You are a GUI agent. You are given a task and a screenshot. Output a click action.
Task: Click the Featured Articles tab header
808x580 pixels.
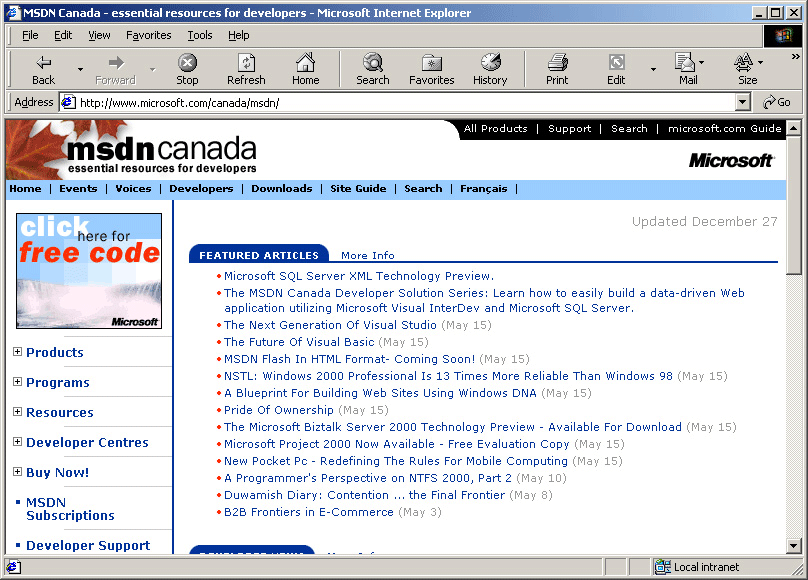[x=259, y=255]
